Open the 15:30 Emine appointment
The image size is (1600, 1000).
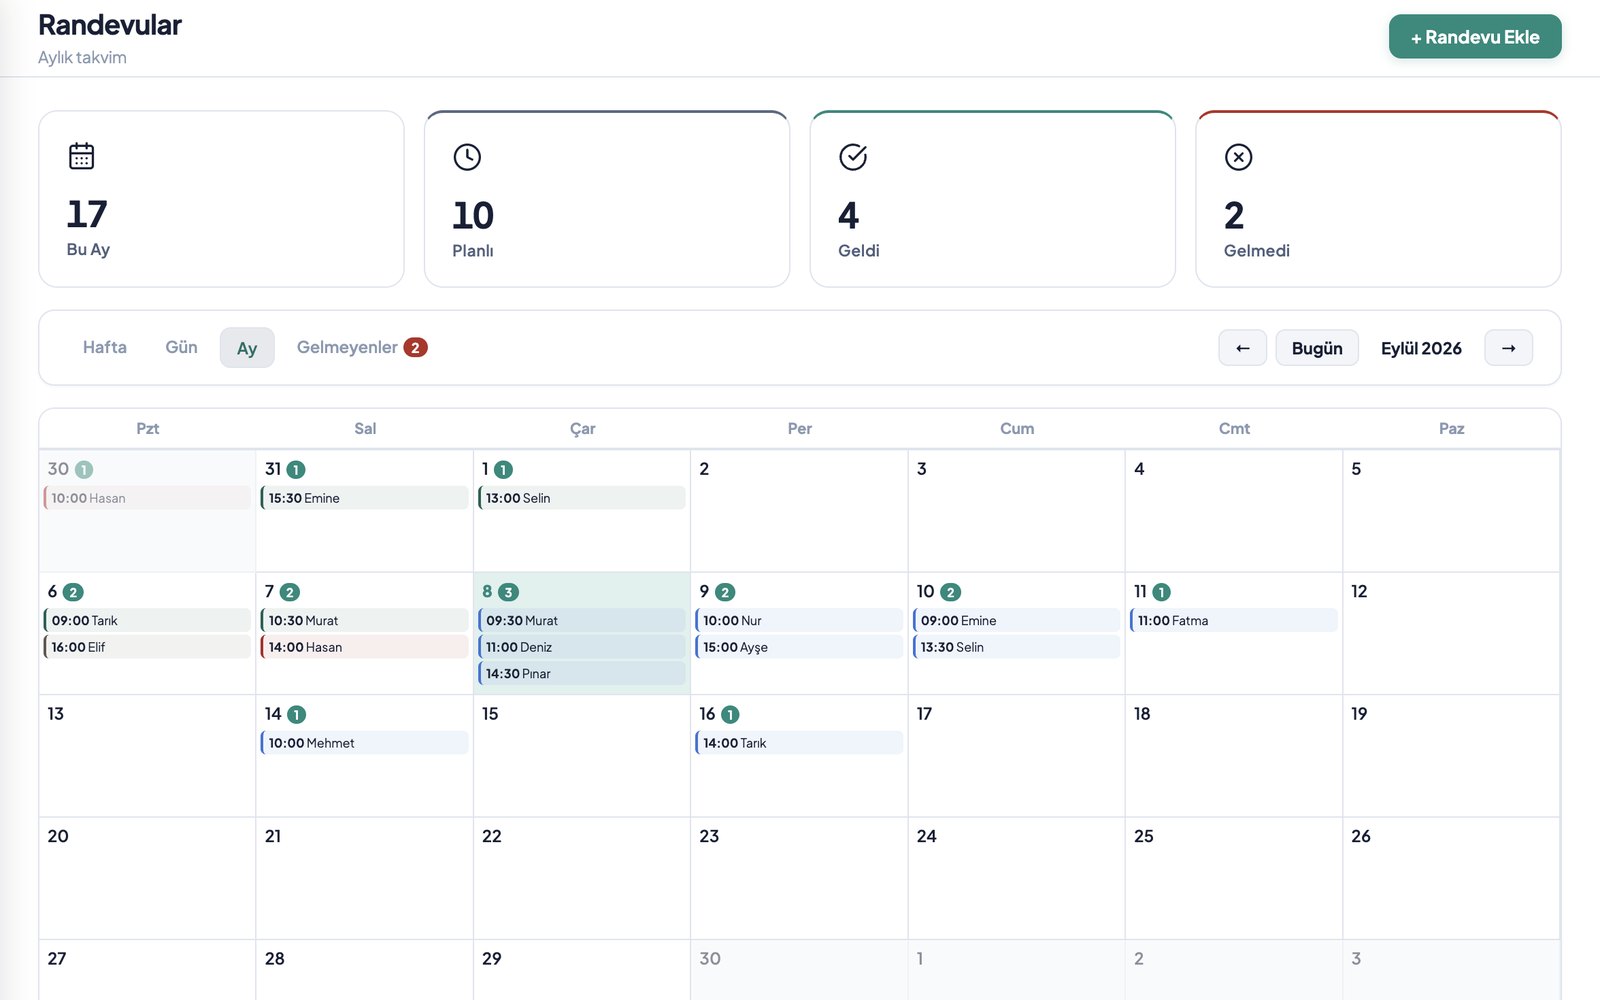point(364,498)
